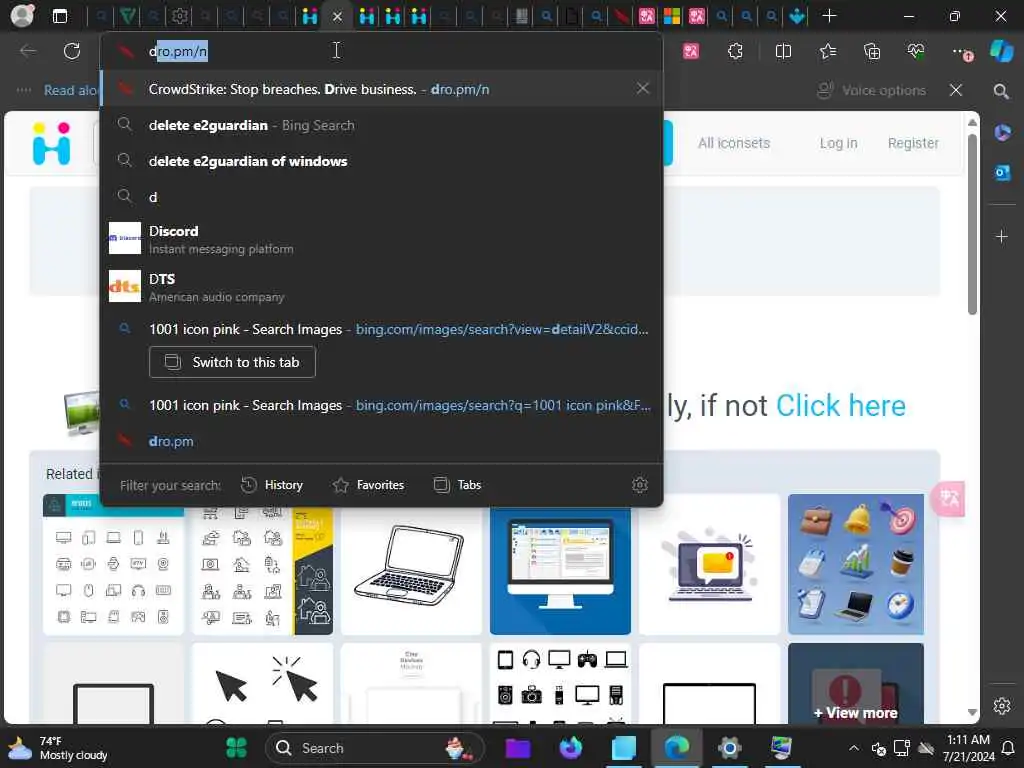Close the current active tab

(x=337, y=16)
